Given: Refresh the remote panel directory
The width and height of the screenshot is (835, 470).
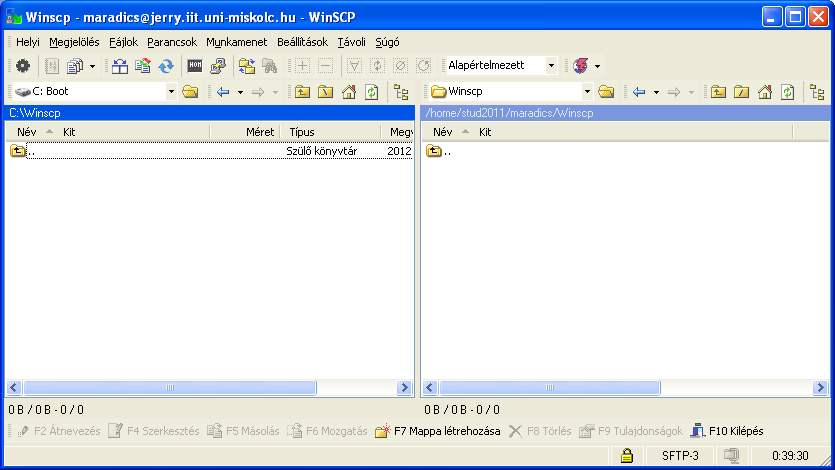Looking at the screenshot, I should click(788, 92).
